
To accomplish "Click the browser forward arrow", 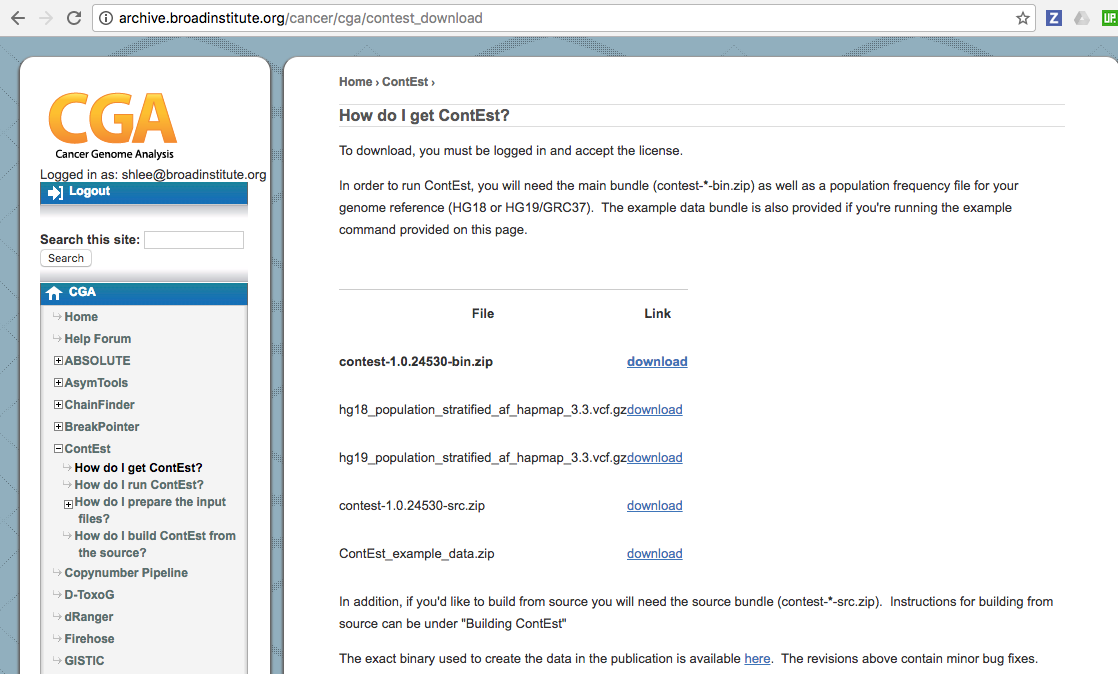I will point(46,18).
